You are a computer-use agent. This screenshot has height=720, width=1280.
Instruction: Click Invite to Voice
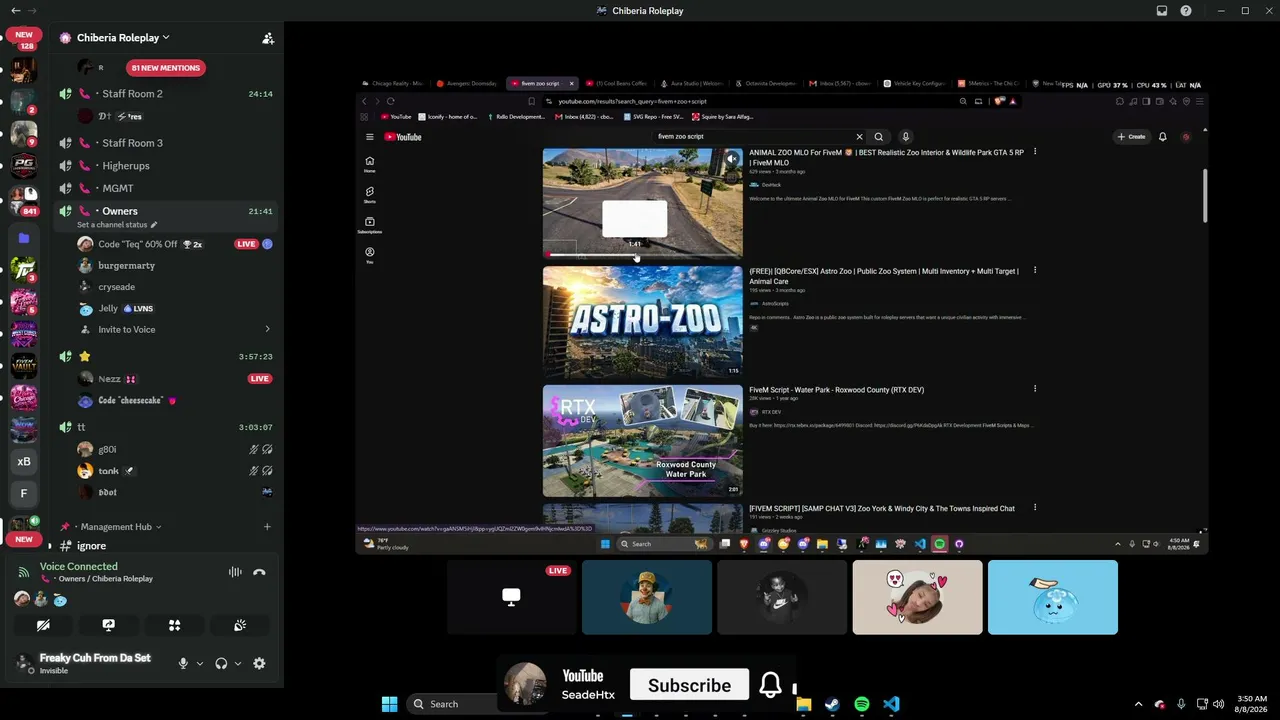pos(126,330)
